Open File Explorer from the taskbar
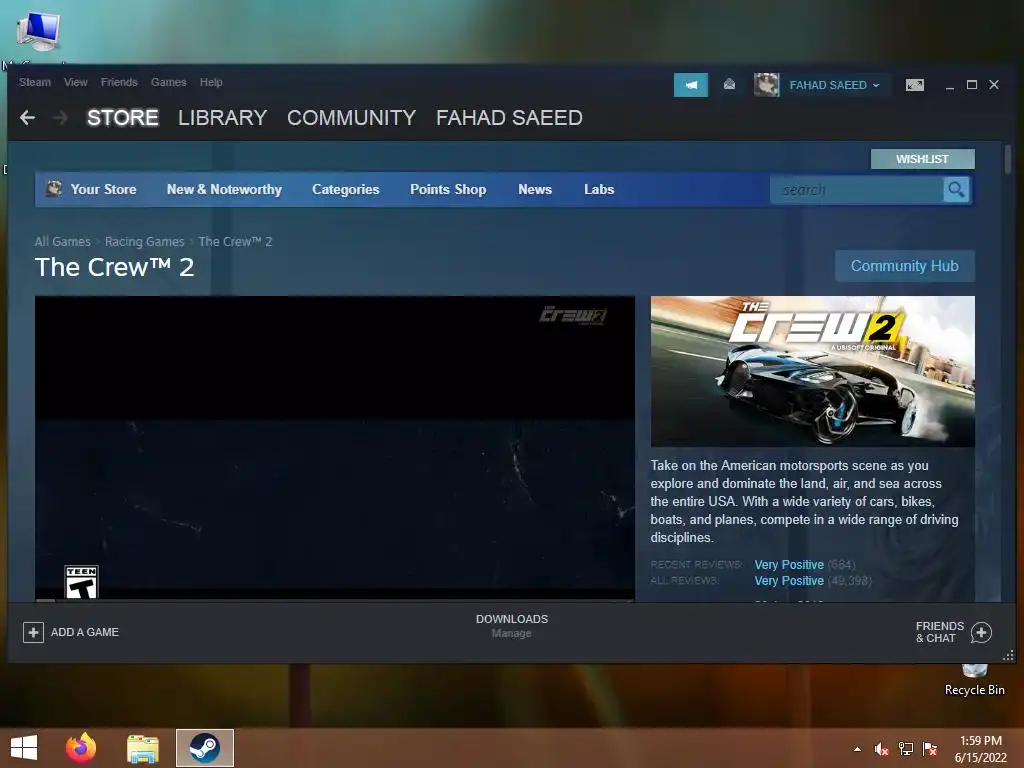1024x768 pixels. [x=143, y=748]
